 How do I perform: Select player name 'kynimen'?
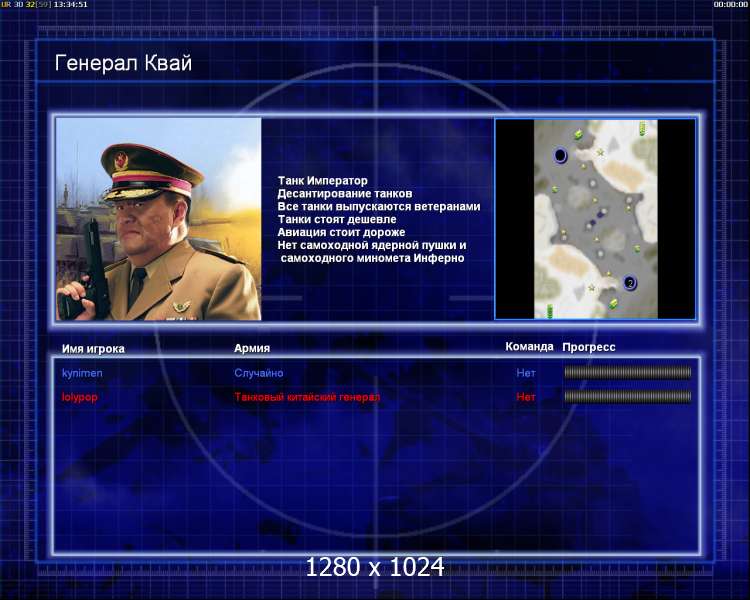82,373
